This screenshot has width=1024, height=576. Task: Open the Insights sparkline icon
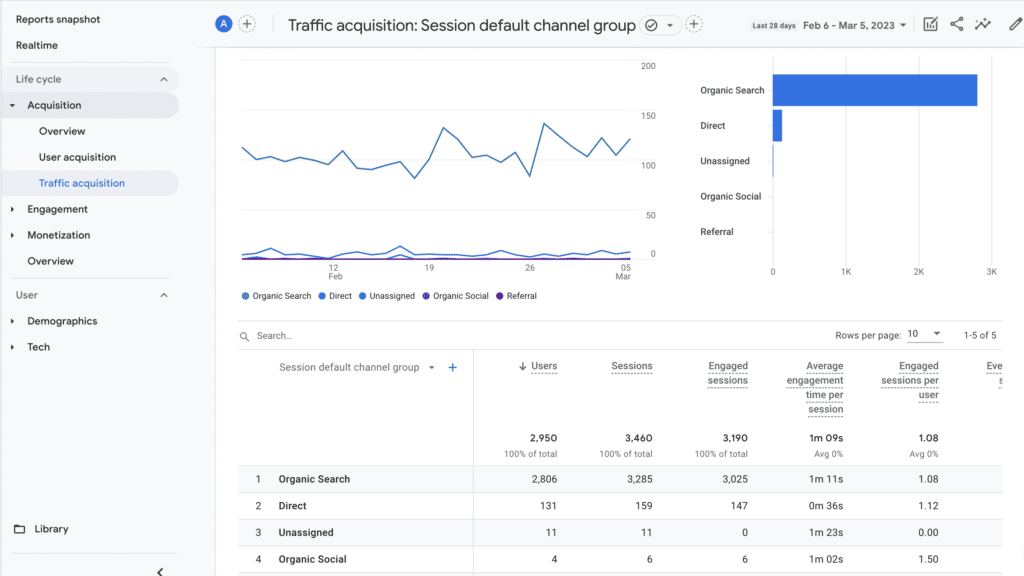984,25
